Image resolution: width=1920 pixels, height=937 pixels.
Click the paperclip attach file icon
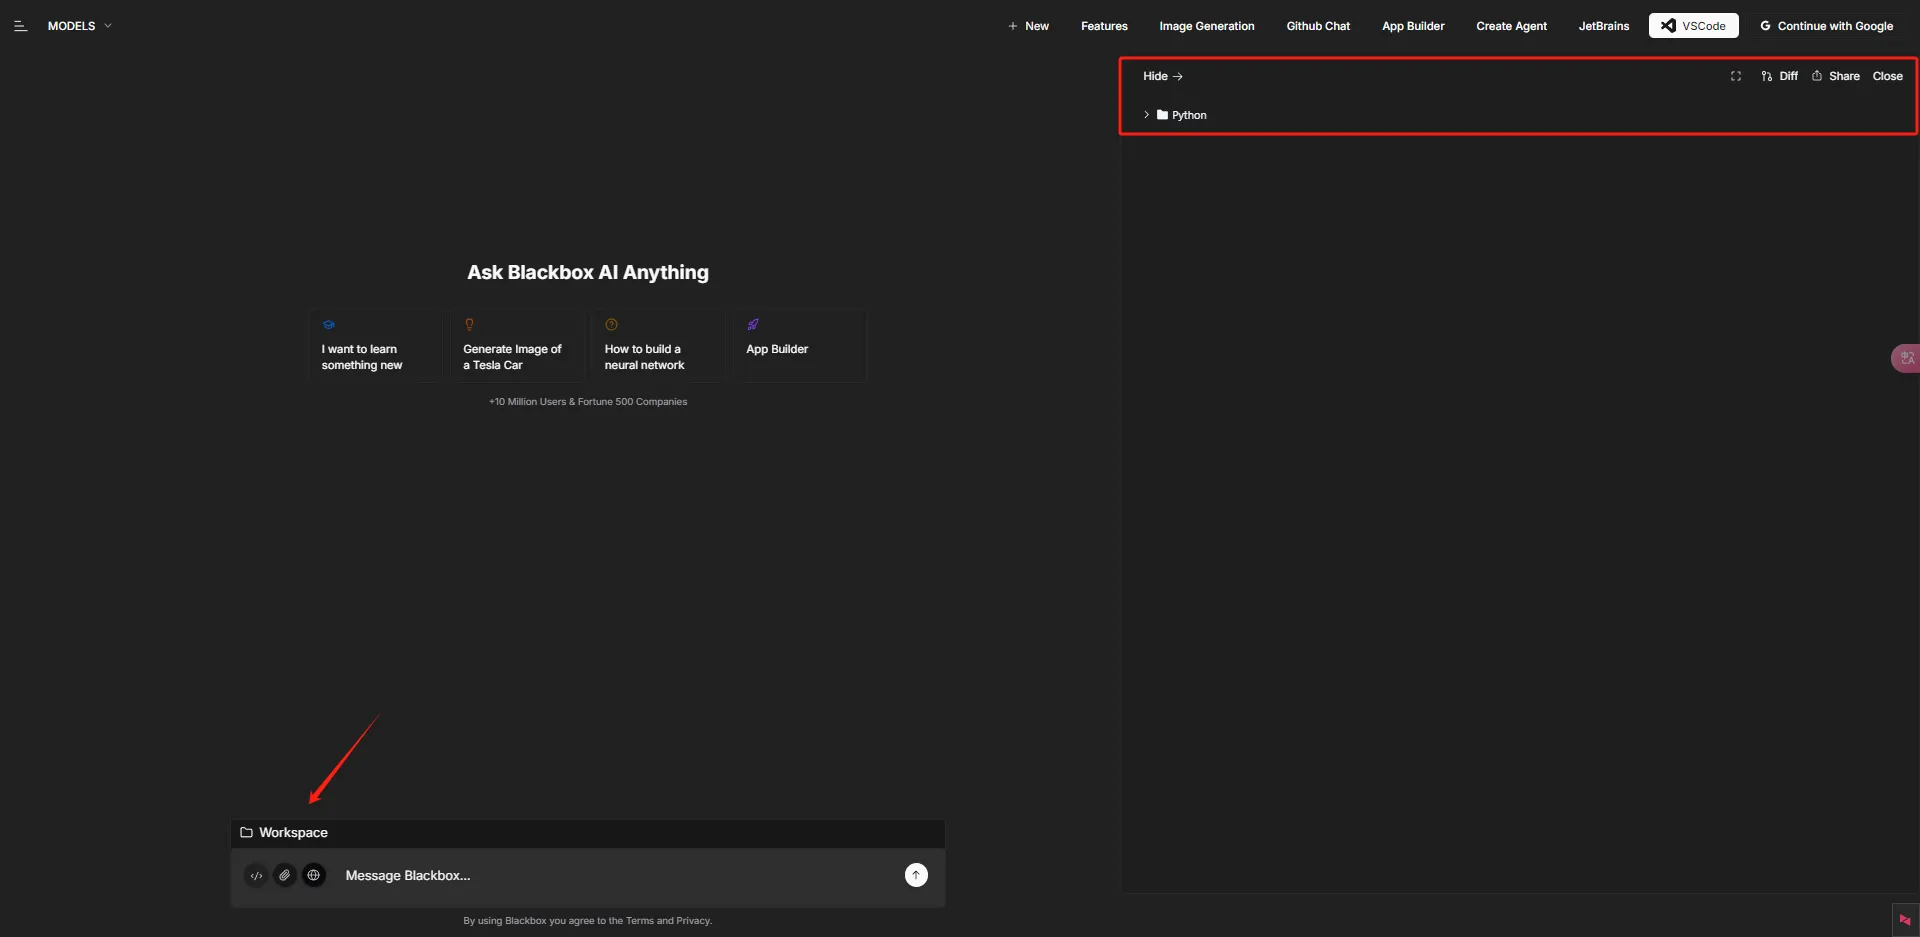285,876
